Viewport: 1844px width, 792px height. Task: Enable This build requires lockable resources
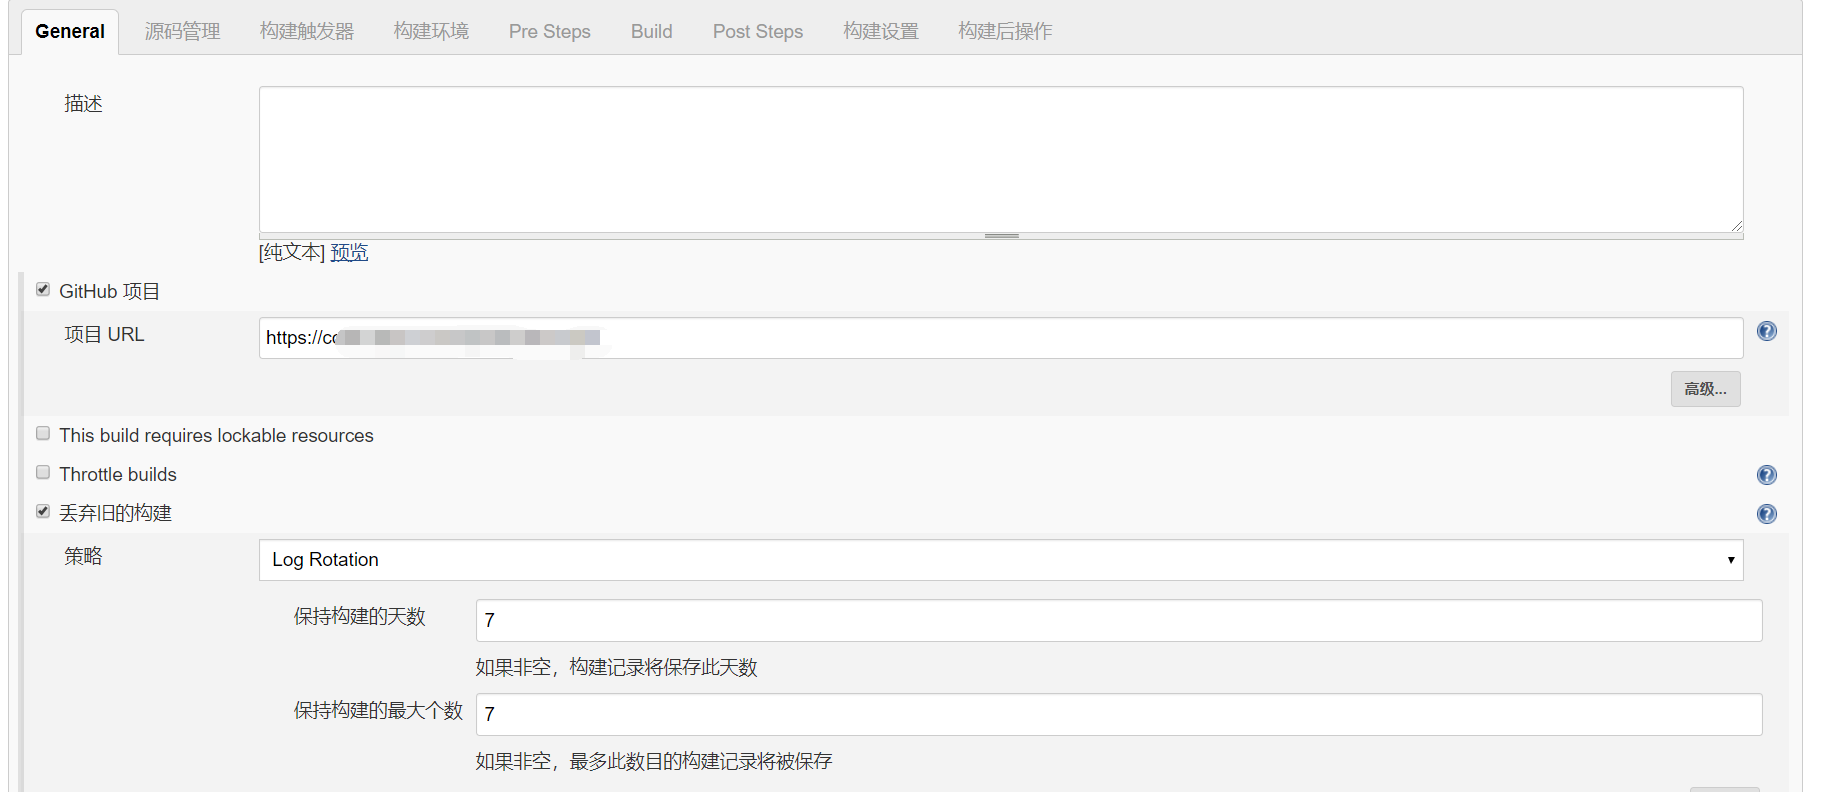click(43, 433)
